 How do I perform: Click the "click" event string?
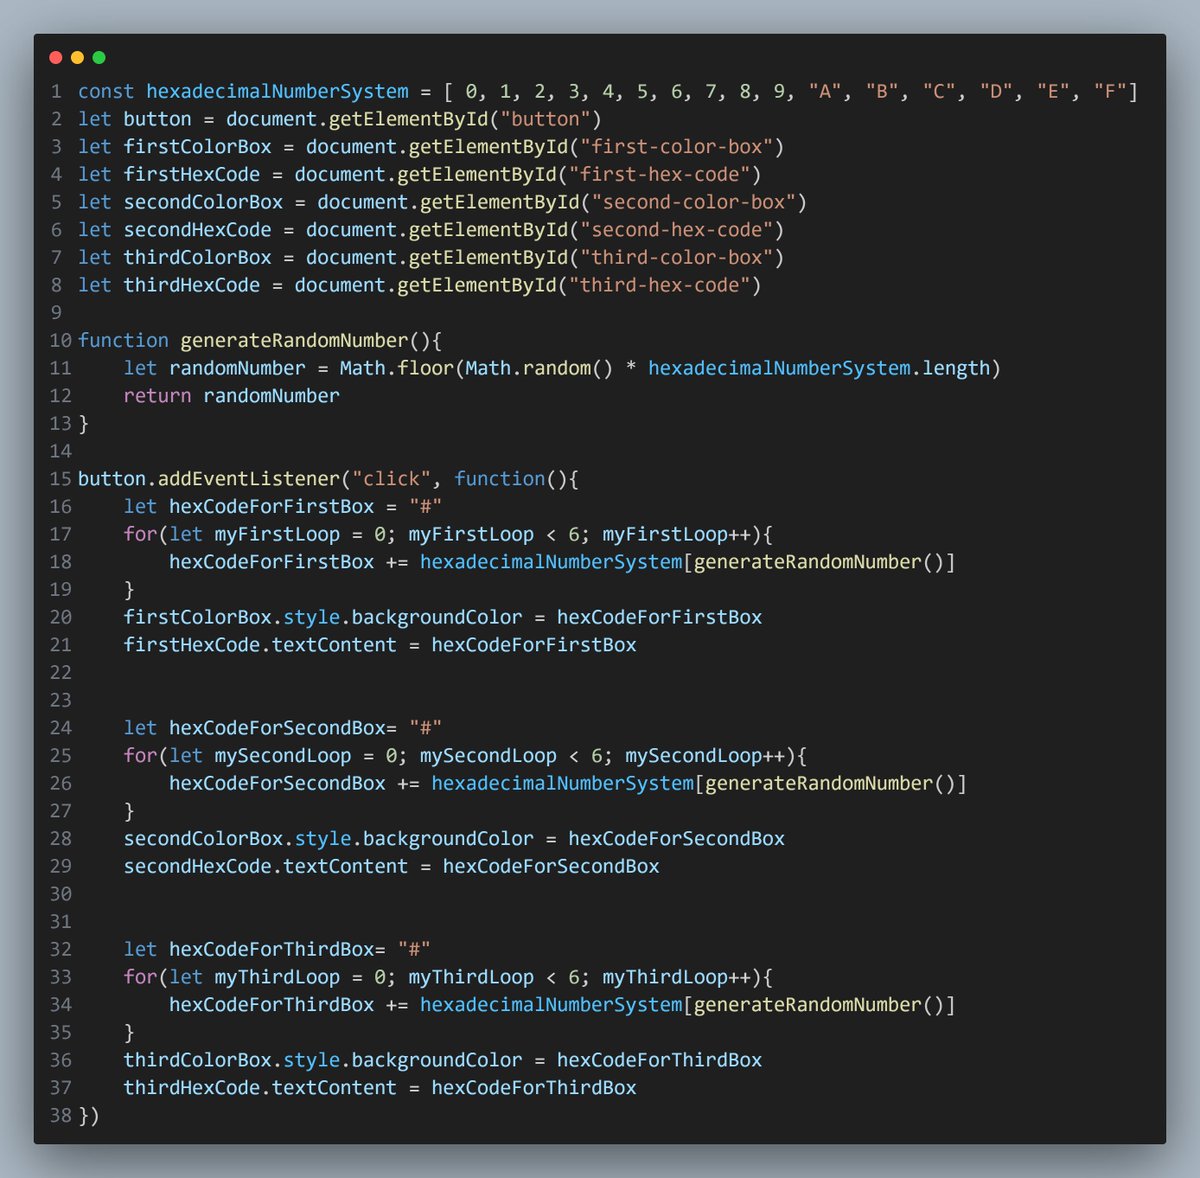[x=391, y=480]
